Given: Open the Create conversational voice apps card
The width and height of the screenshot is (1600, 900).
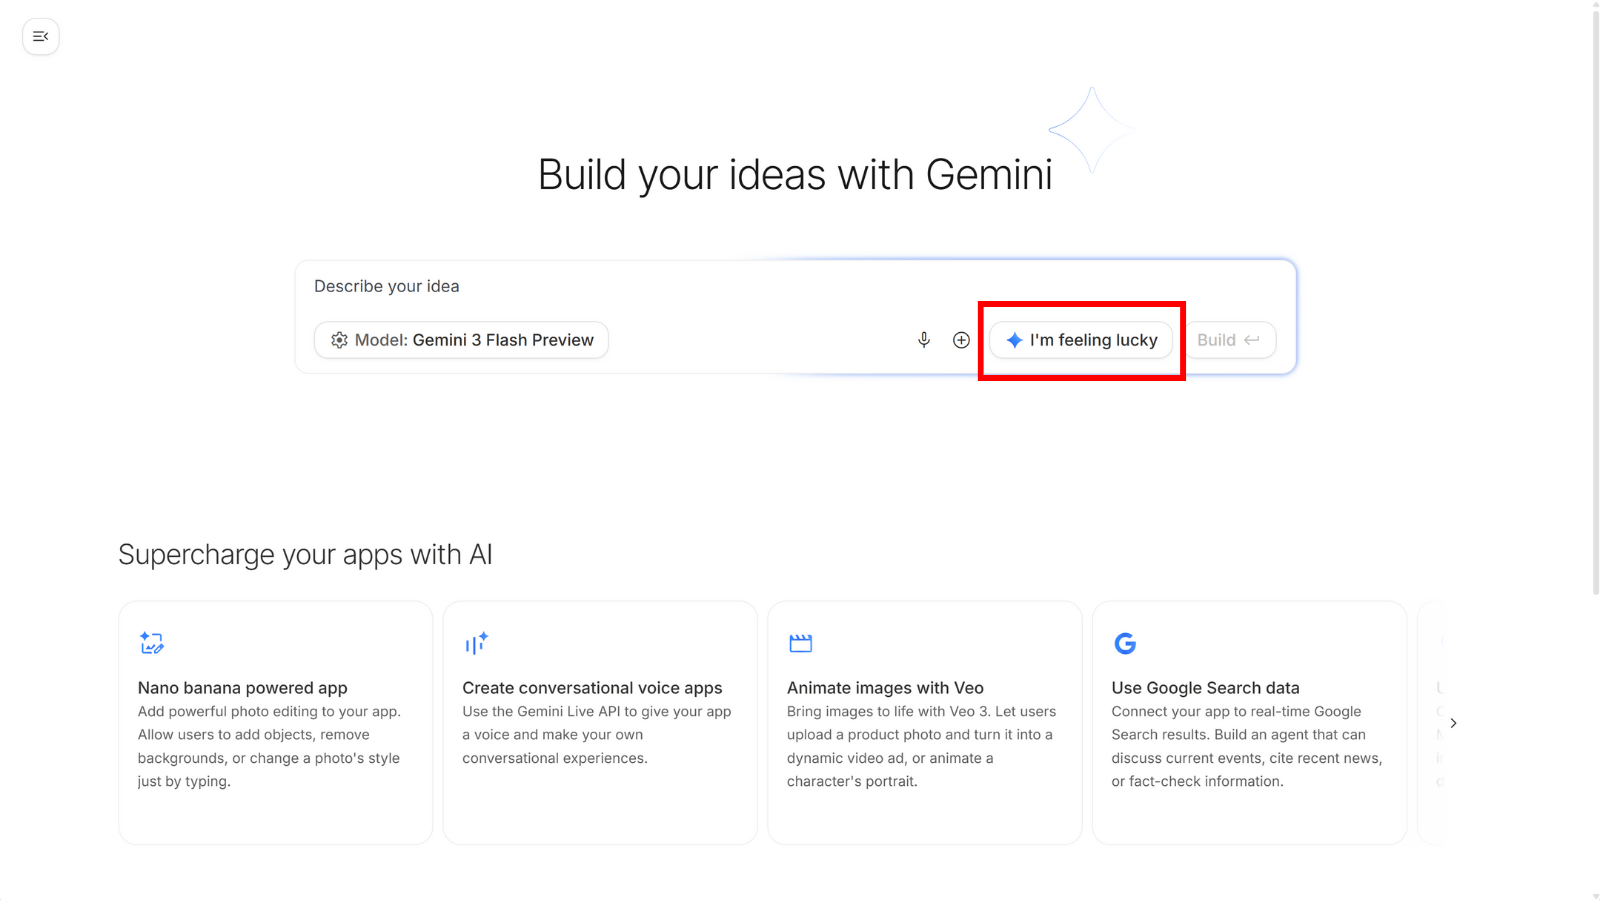Looking at the screenshot, I should (599, 722).
